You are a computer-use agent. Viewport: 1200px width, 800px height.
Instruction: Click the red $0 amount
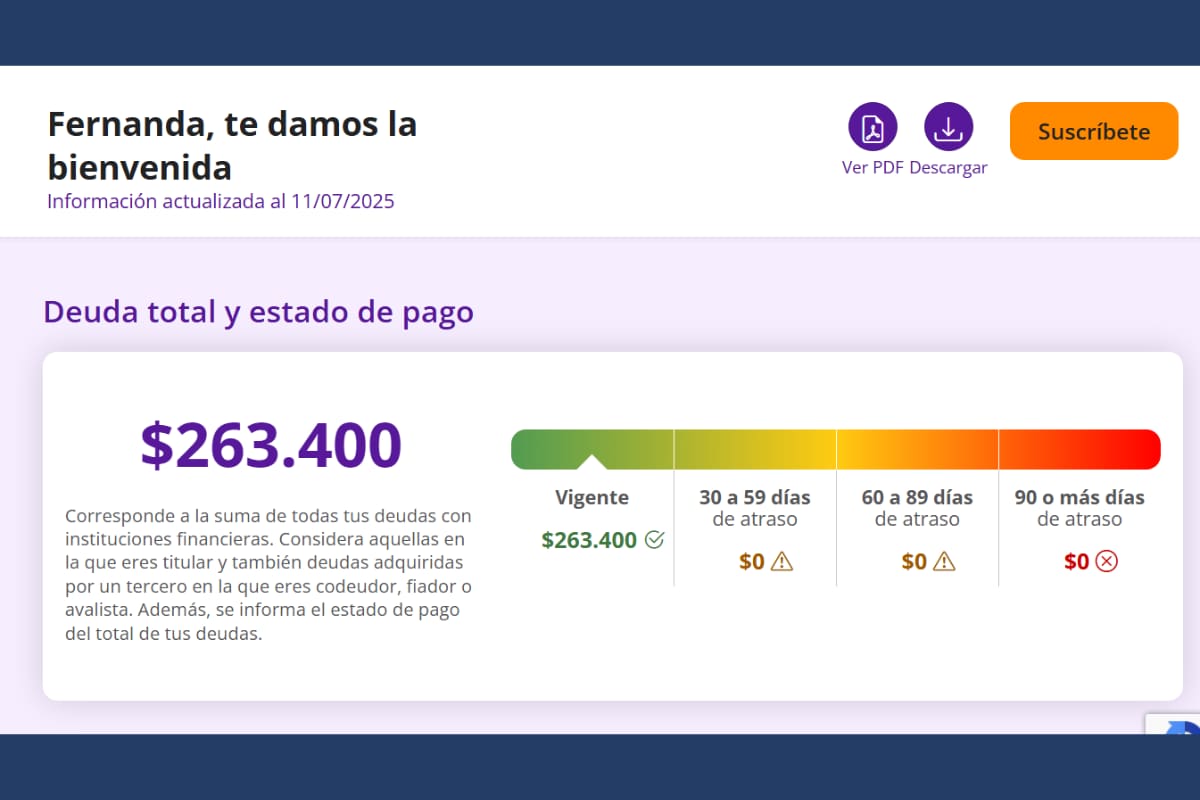pyautogui.click(x=1077, y=562)
